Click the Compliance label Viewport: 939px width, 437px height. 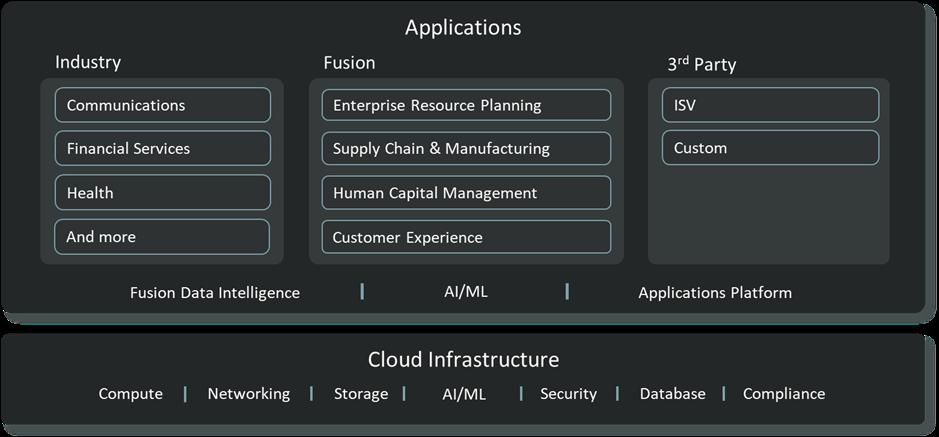784,394
